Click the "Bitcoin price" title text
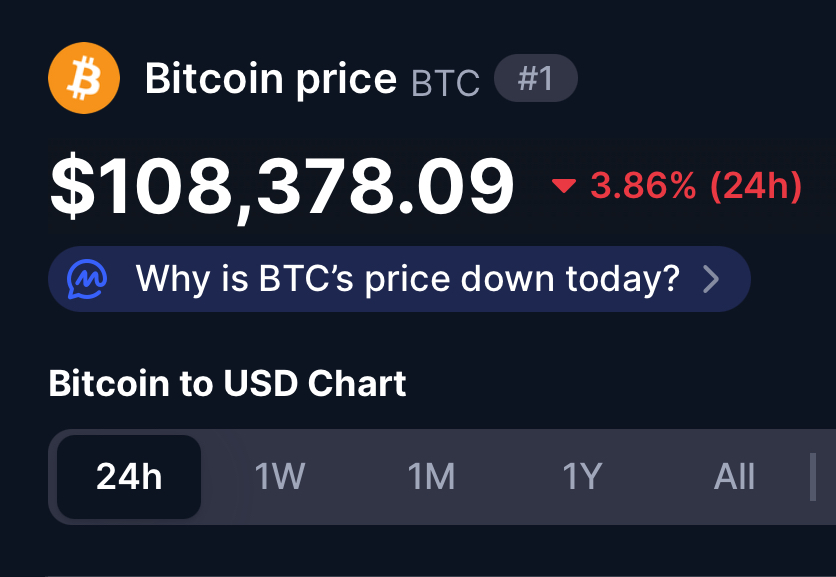This screenshot has width=836, height=577. (270, 79)
